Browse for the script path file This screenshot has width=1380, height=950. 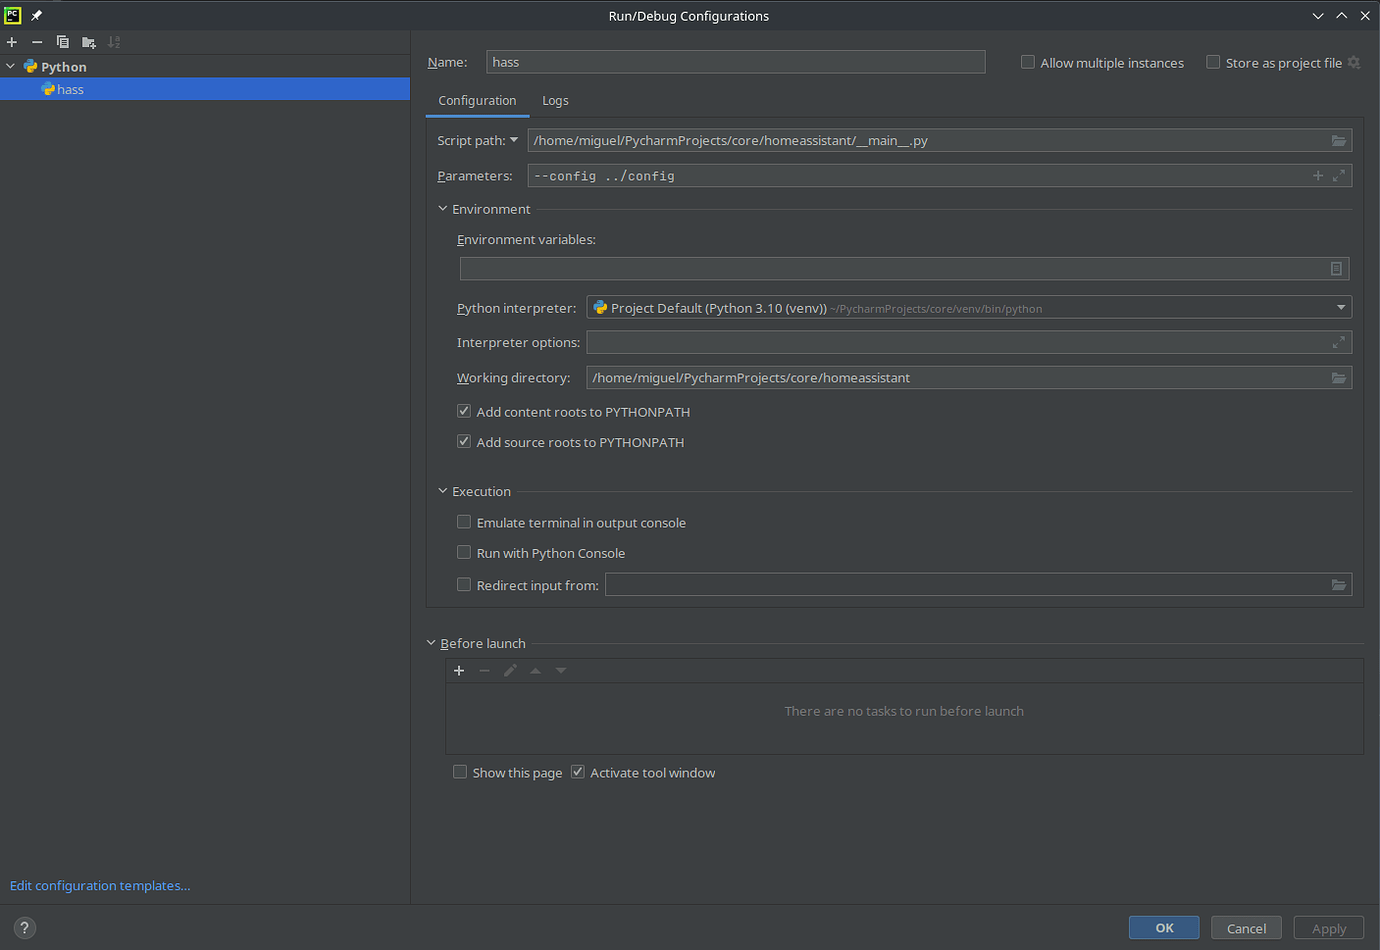[1338, 140]
